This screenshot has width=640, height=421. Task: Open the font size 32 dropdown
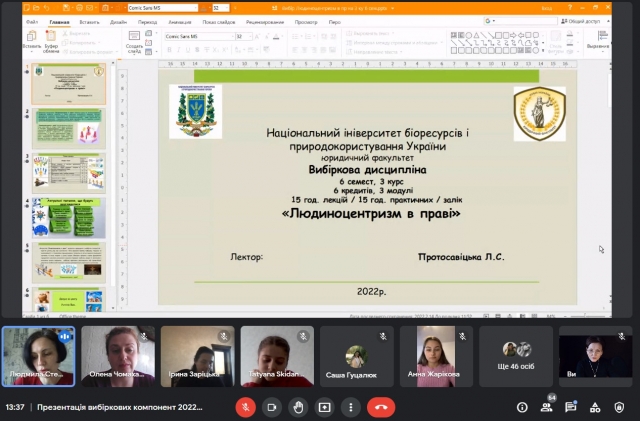(x=242, y=36)
